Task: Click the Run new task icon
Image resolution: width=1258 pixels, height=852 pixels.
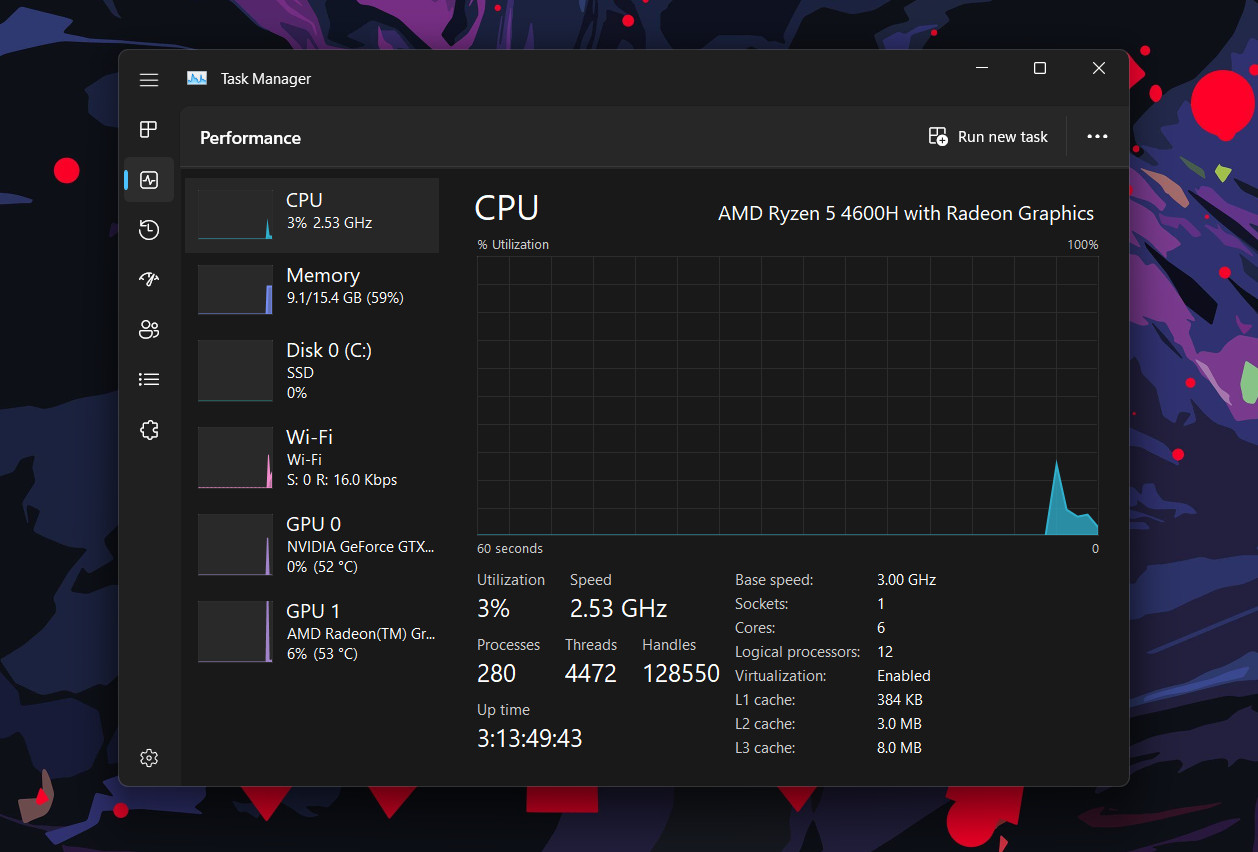Action: pyautogui.click(x=938, y=137)
